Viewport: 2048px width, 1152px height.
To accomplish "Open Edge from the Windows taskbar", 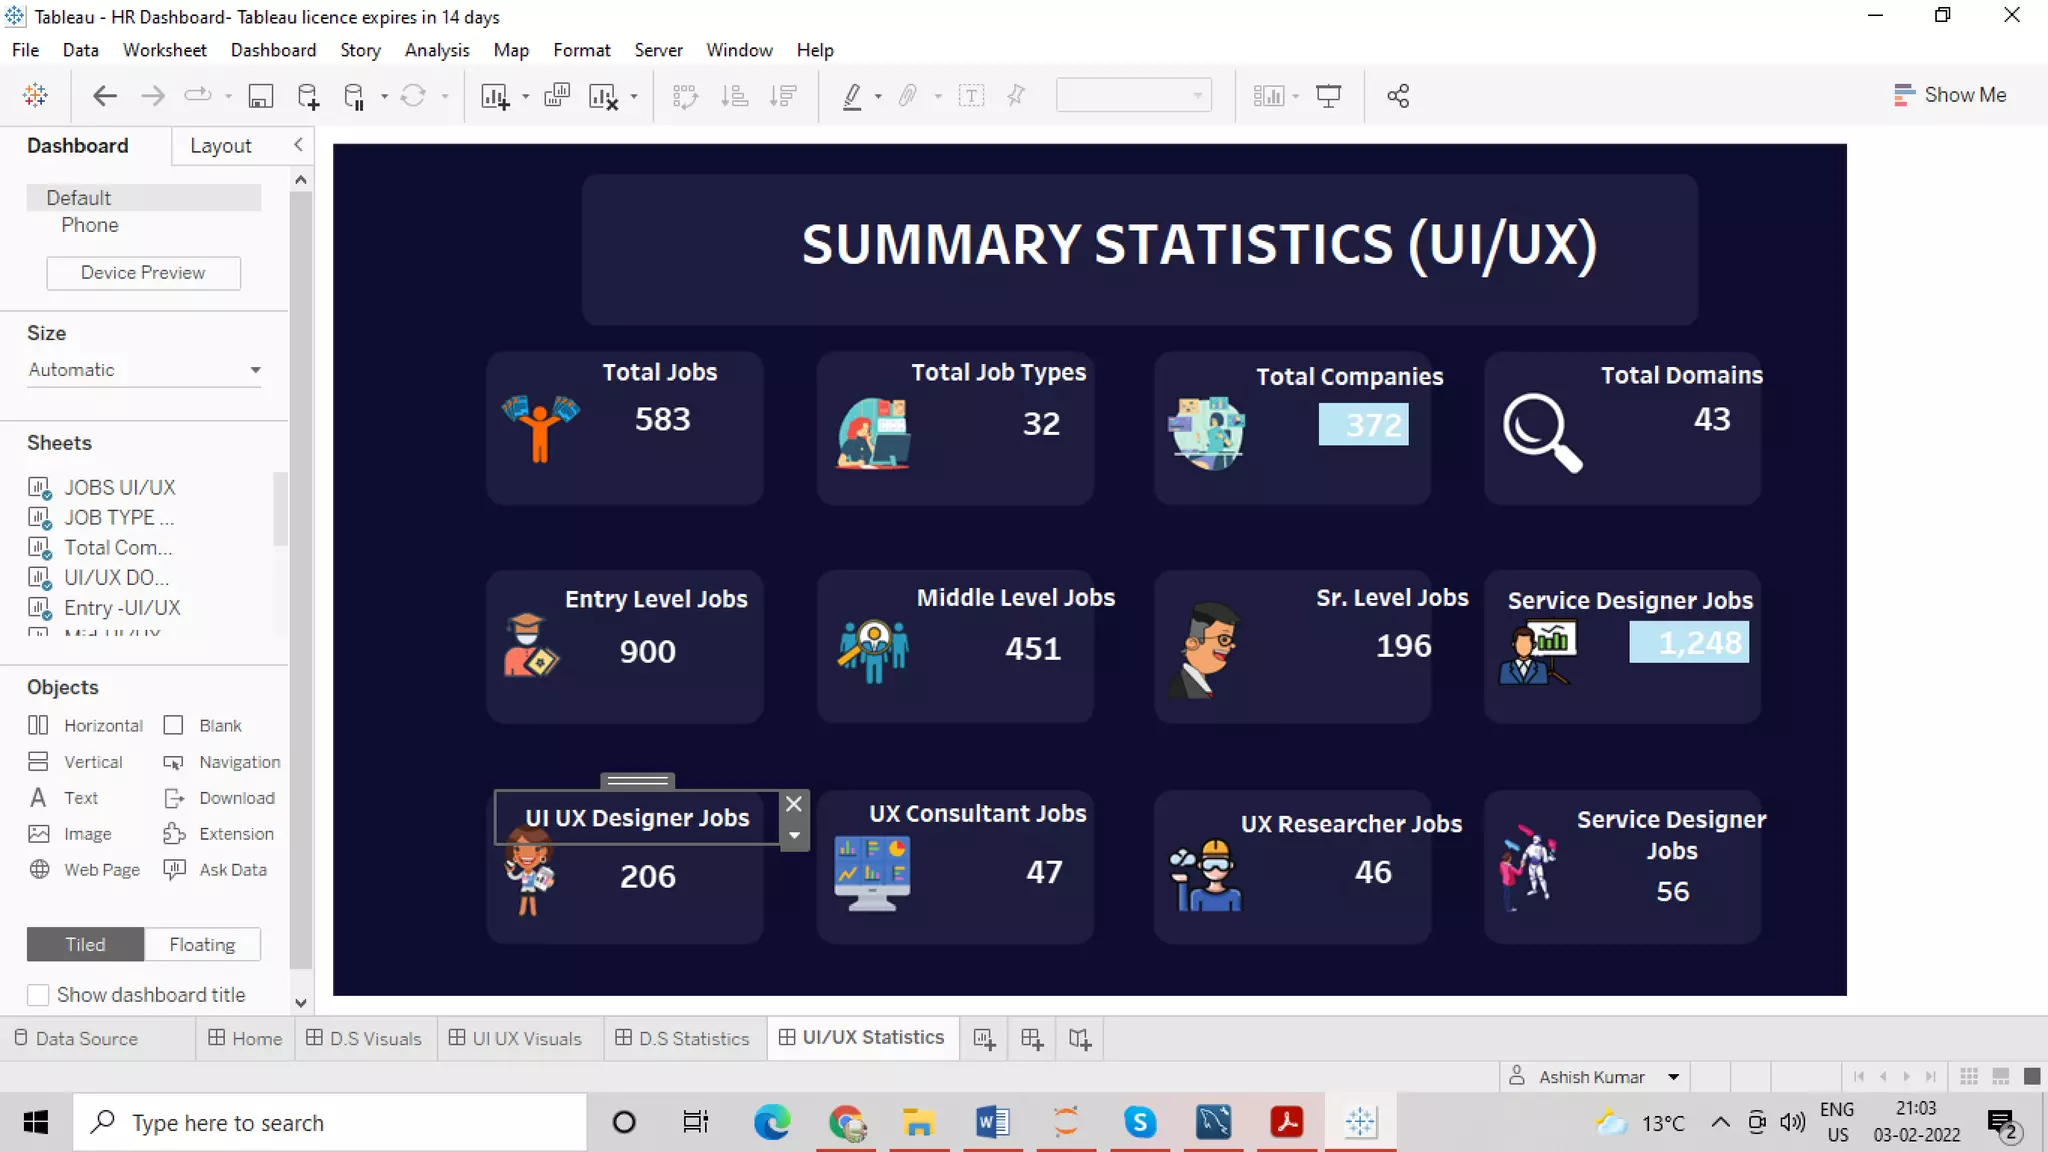I will 771,1122.
